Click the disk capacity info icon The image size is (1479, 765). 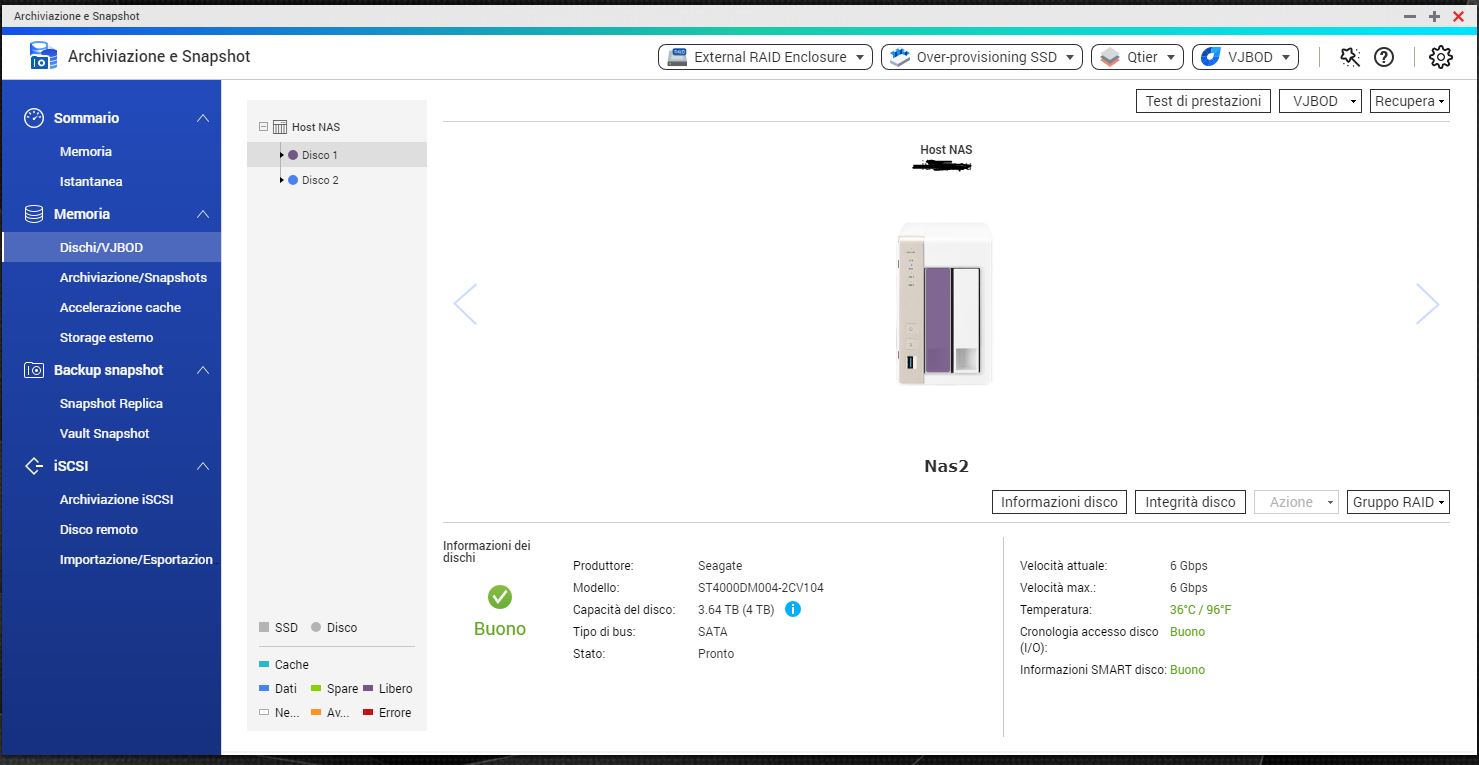click(x=792, y=609)
